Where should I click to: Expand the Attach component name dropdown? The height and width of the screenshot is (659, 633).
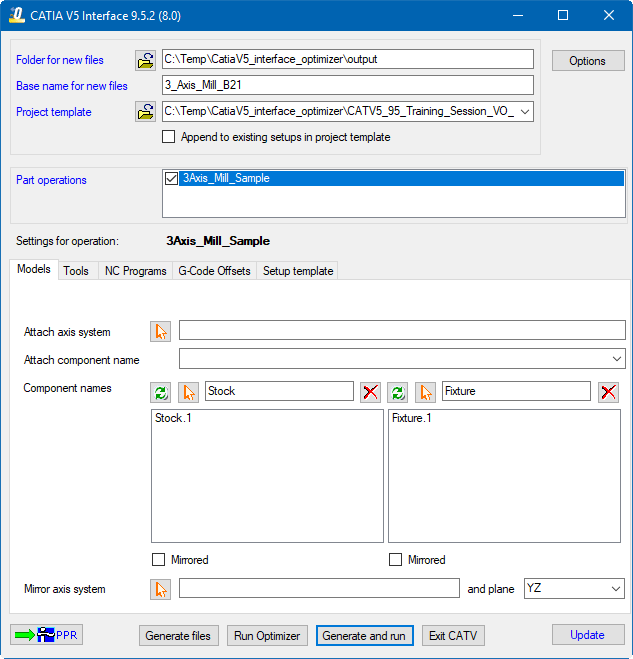(x=617, y=359)
